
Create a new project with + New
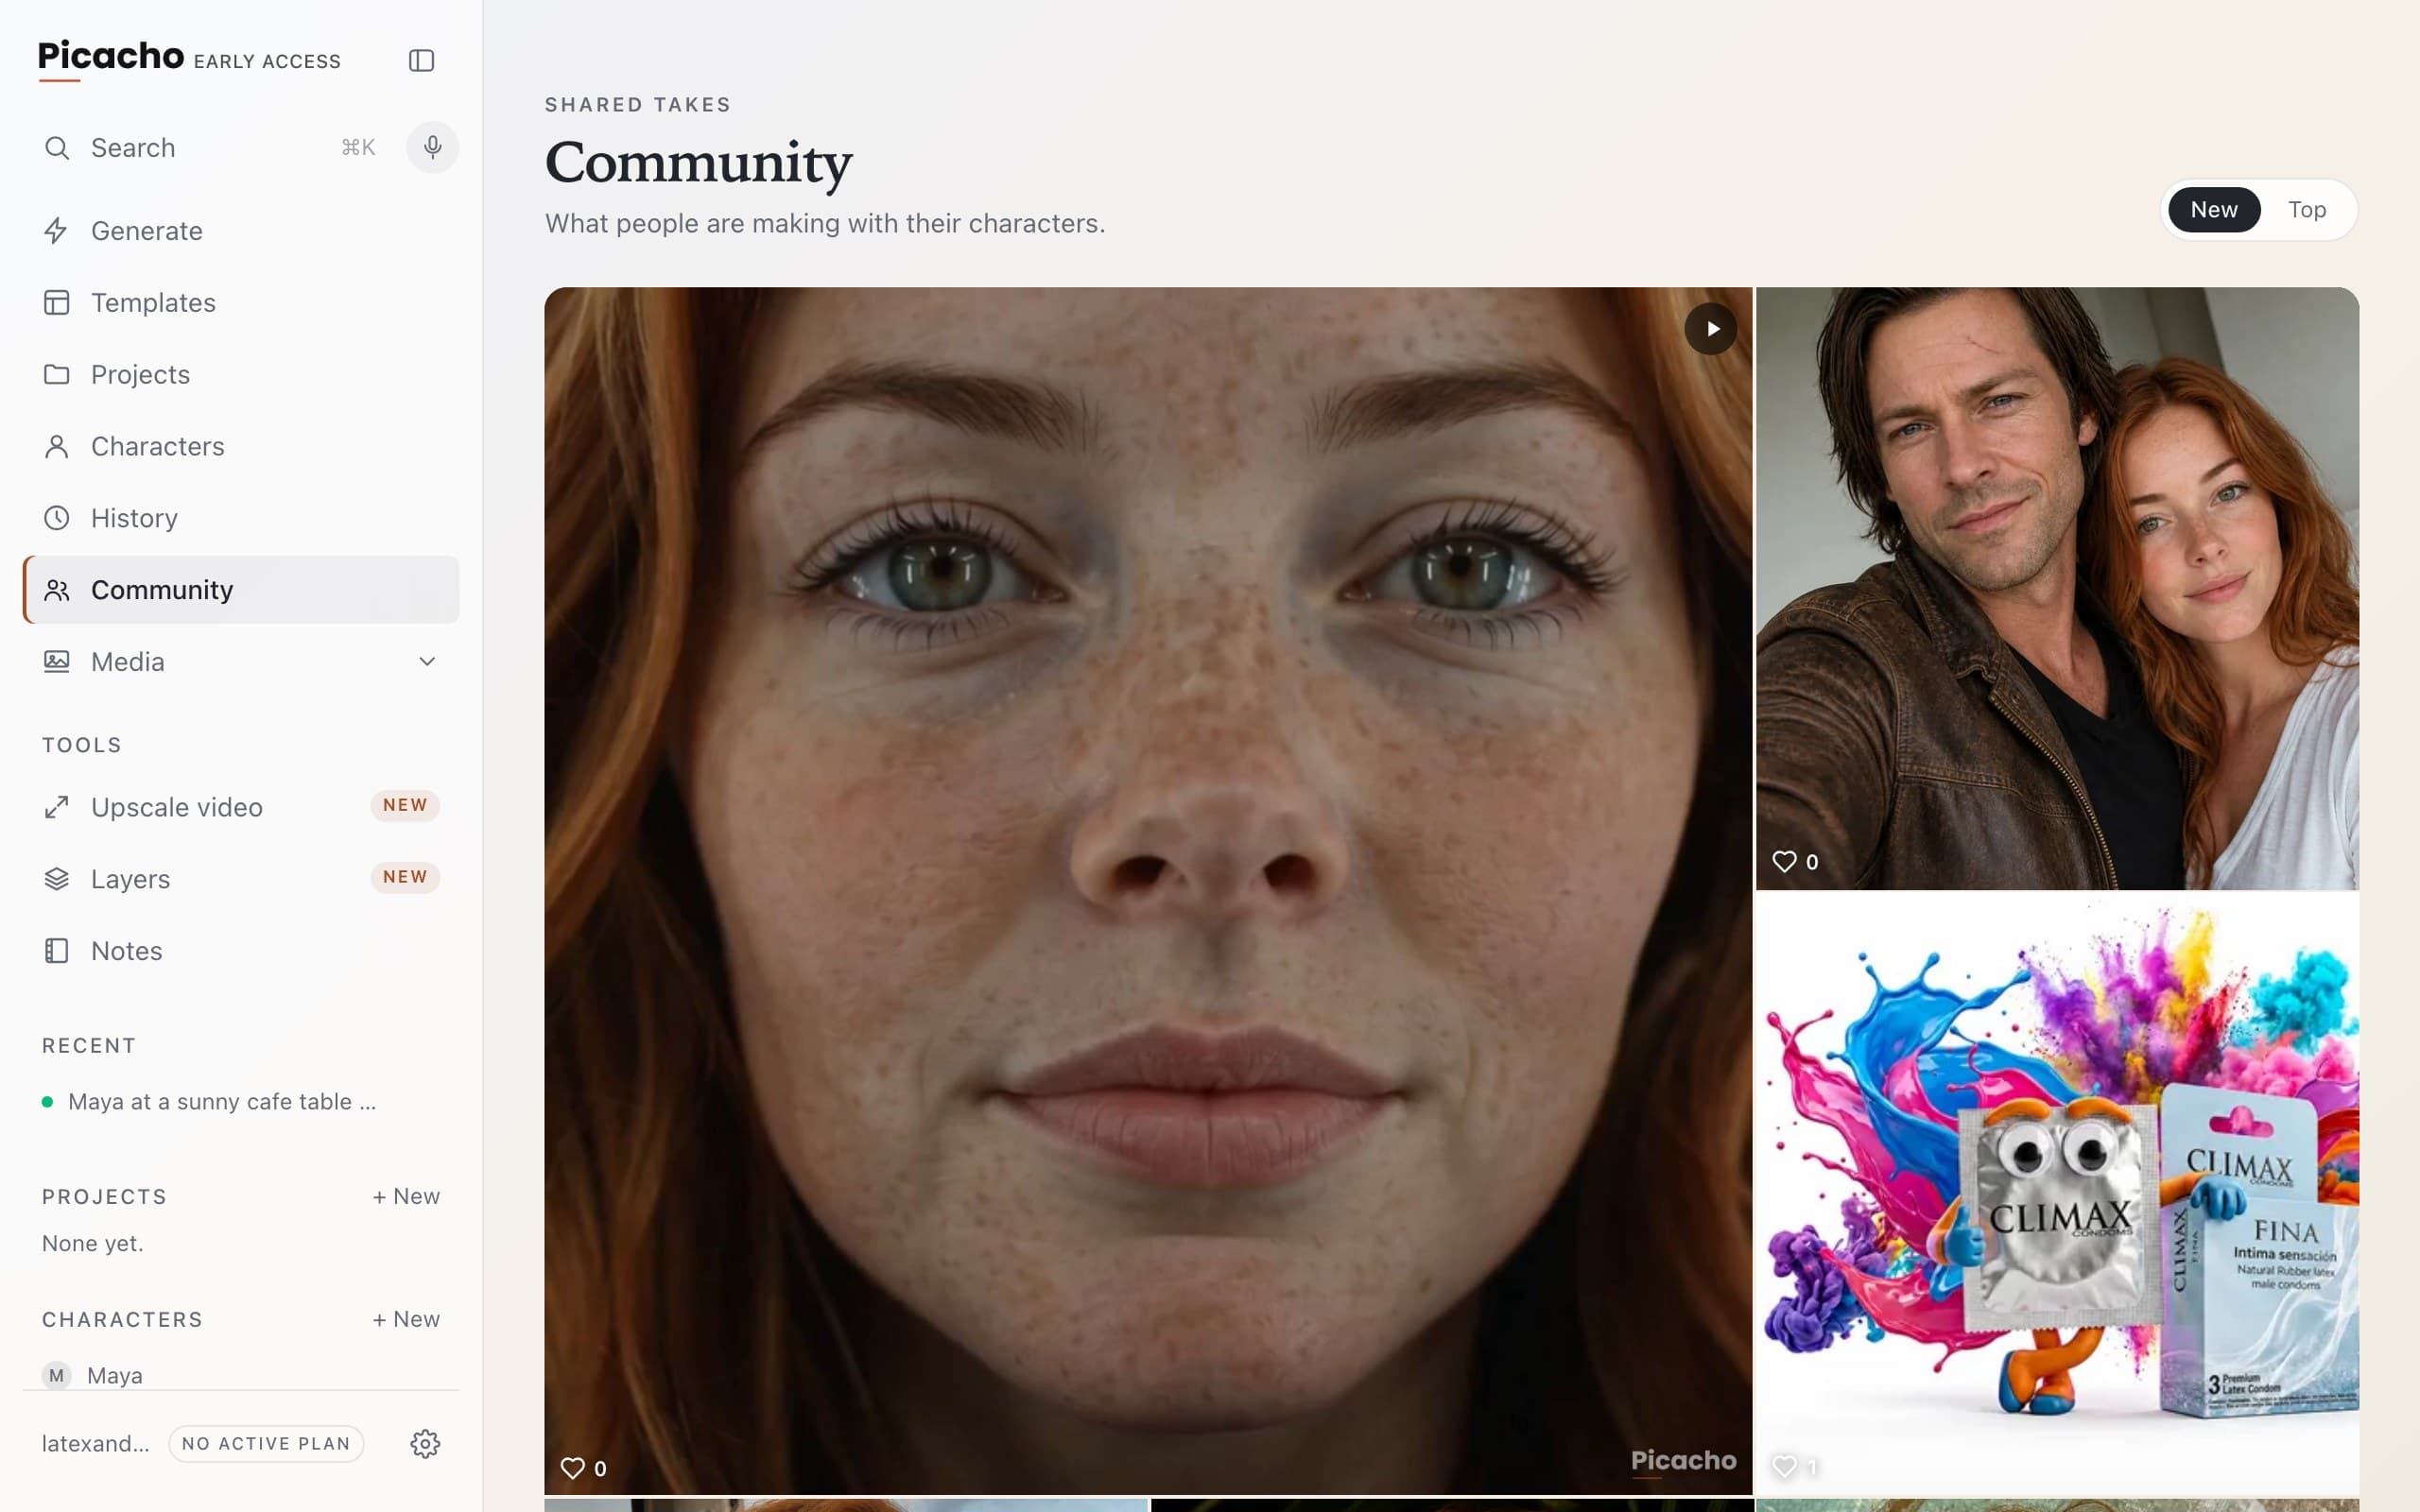click(406, 1196)
